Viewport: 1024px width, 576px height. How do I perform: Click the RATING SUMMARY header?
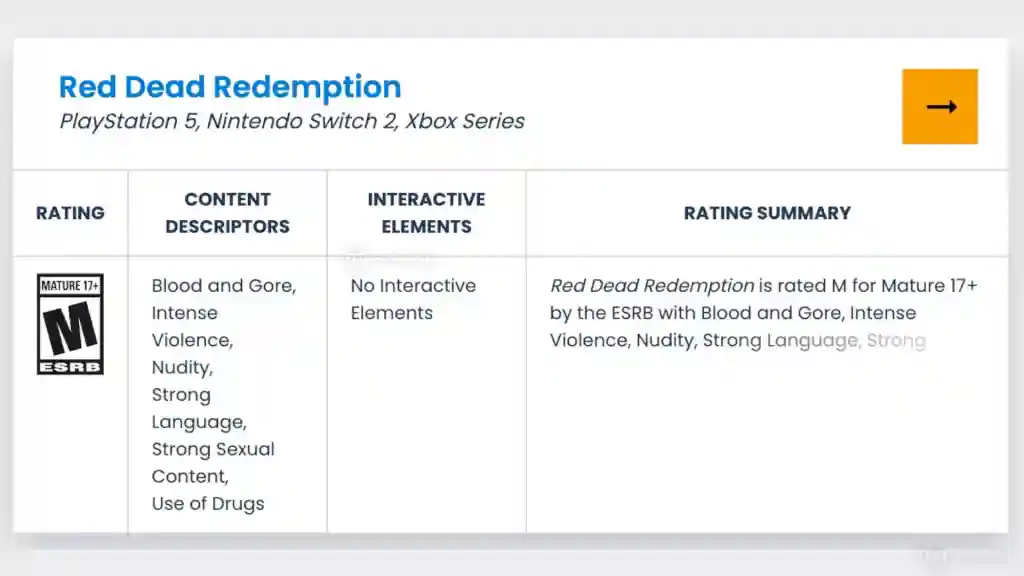click(767, 213)
